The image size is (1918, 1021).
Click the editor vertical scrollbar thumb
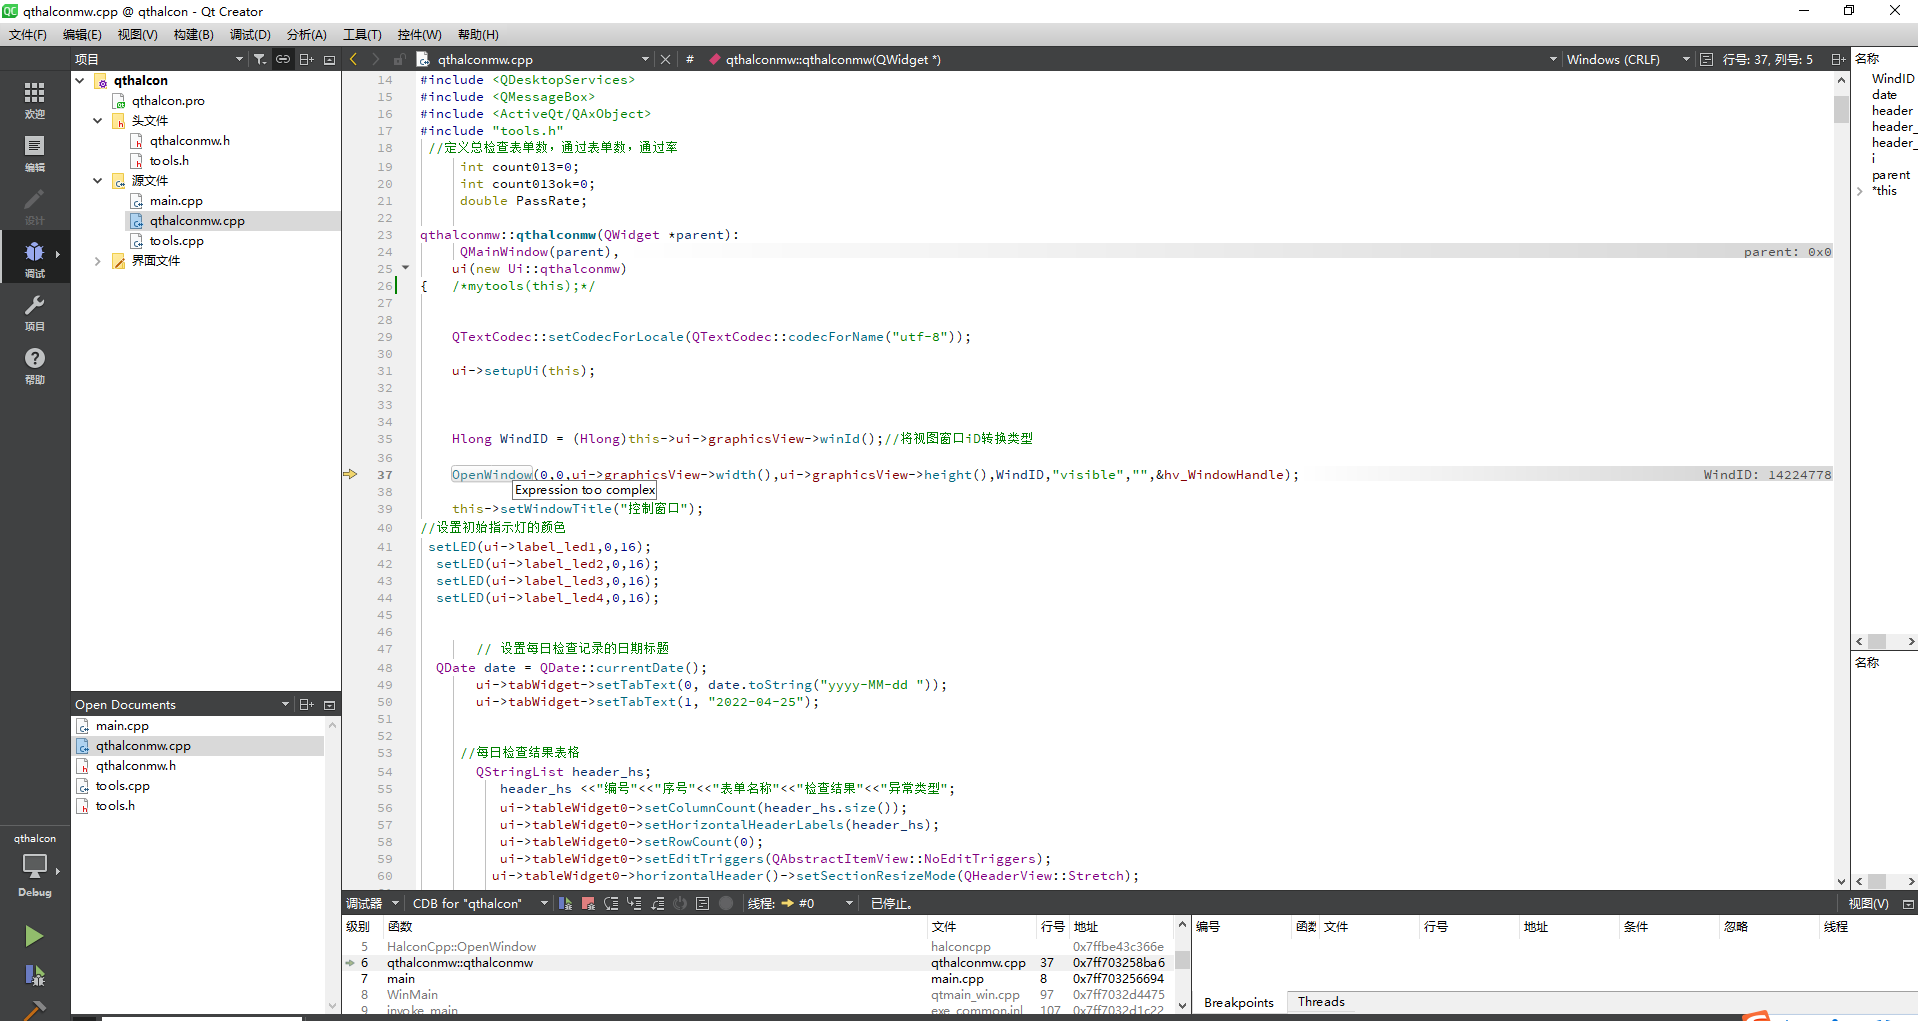point(1841,109)
